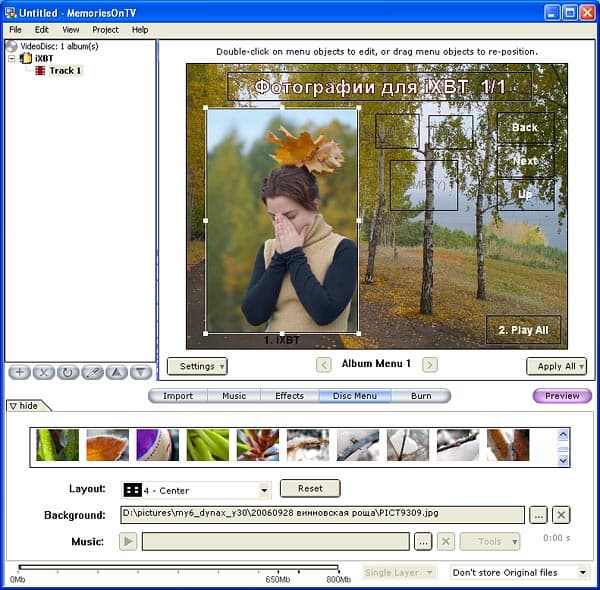Click the Music file path field
This screenshot has width=600, height=590.
click(x=276, y=541)
